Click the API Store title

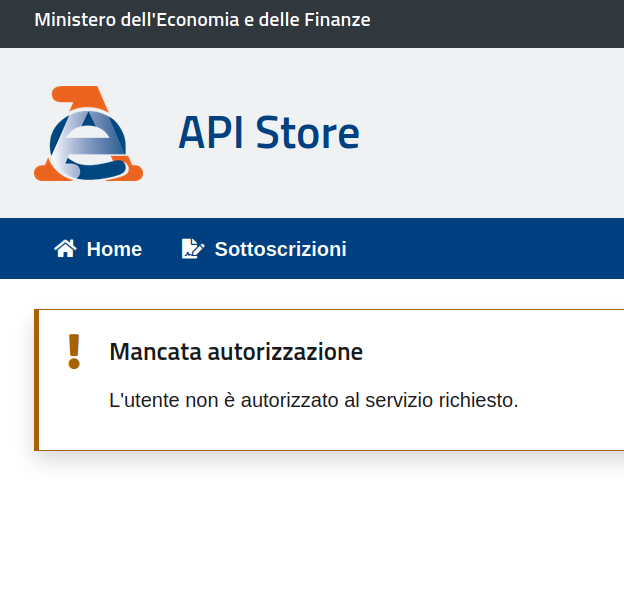click(268, 133)
